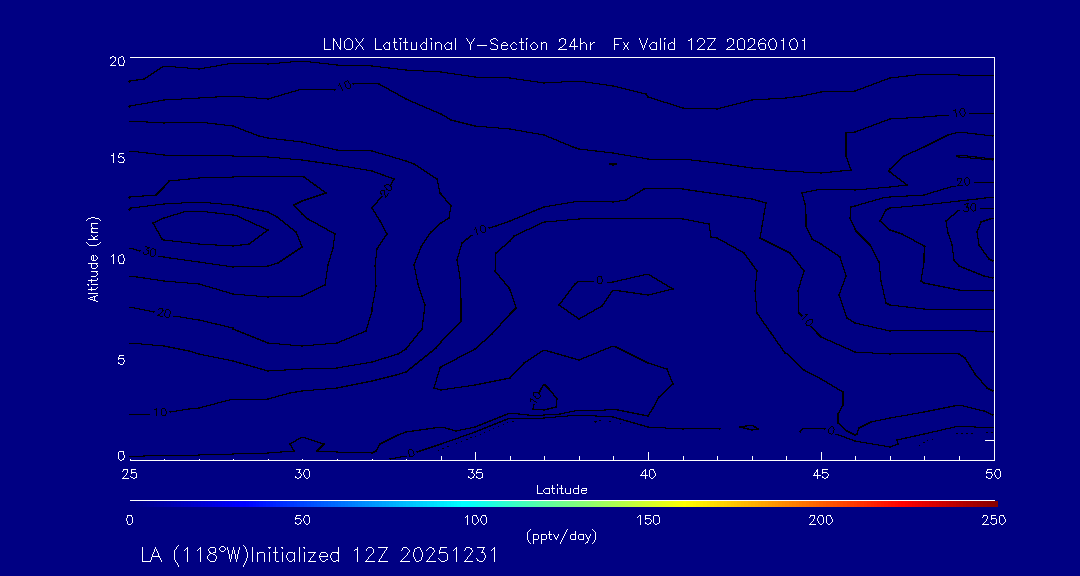The image size is (1080, 576).
Task: Click the 200 label under the color bar
Action: coord(821,520)
